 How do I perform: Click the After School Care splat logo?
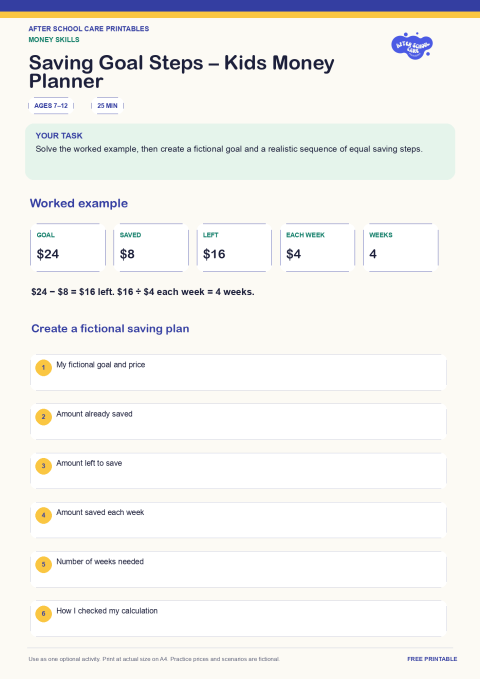(x=412, y=45)
